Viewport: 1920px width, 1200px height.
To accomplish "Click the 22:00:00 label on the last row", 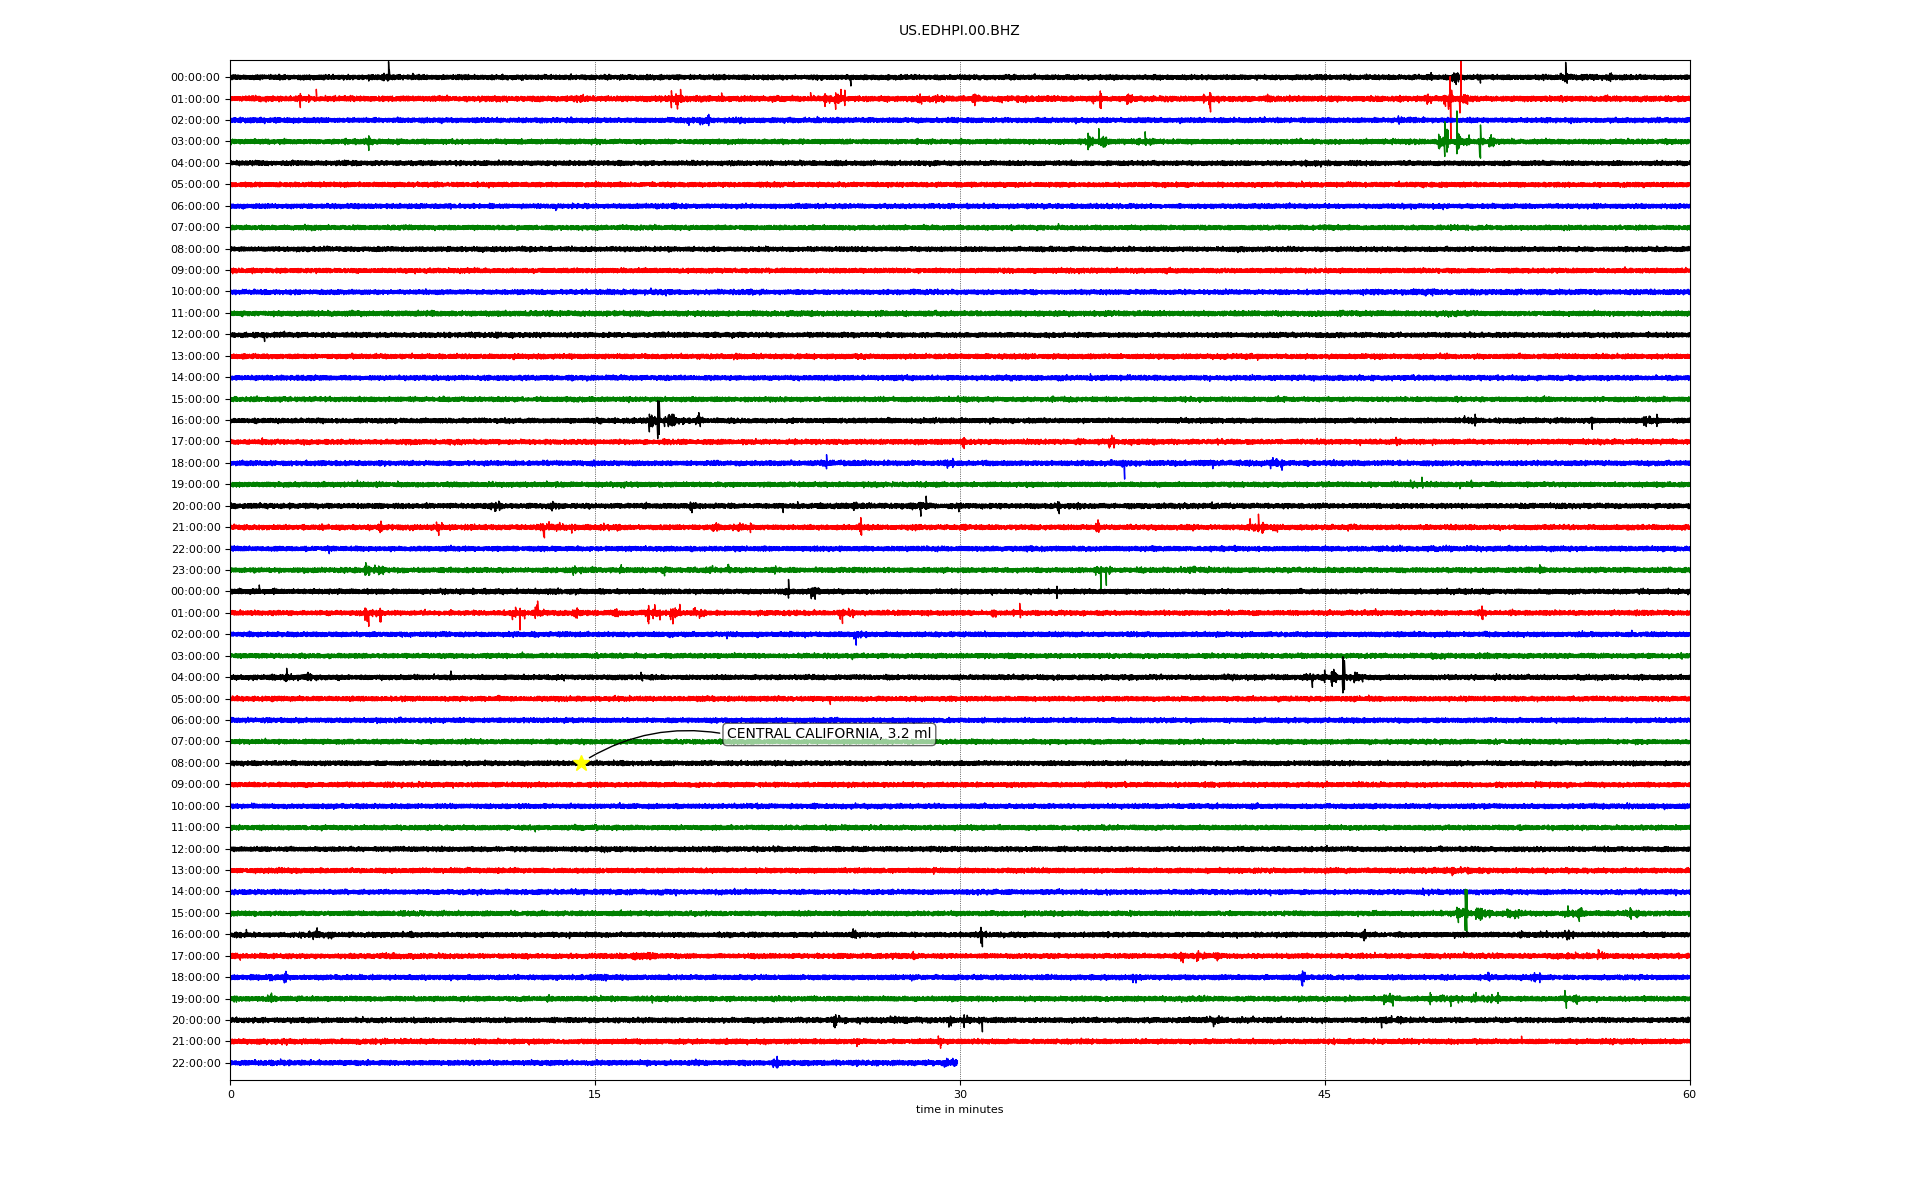I will coord(195,1064).
